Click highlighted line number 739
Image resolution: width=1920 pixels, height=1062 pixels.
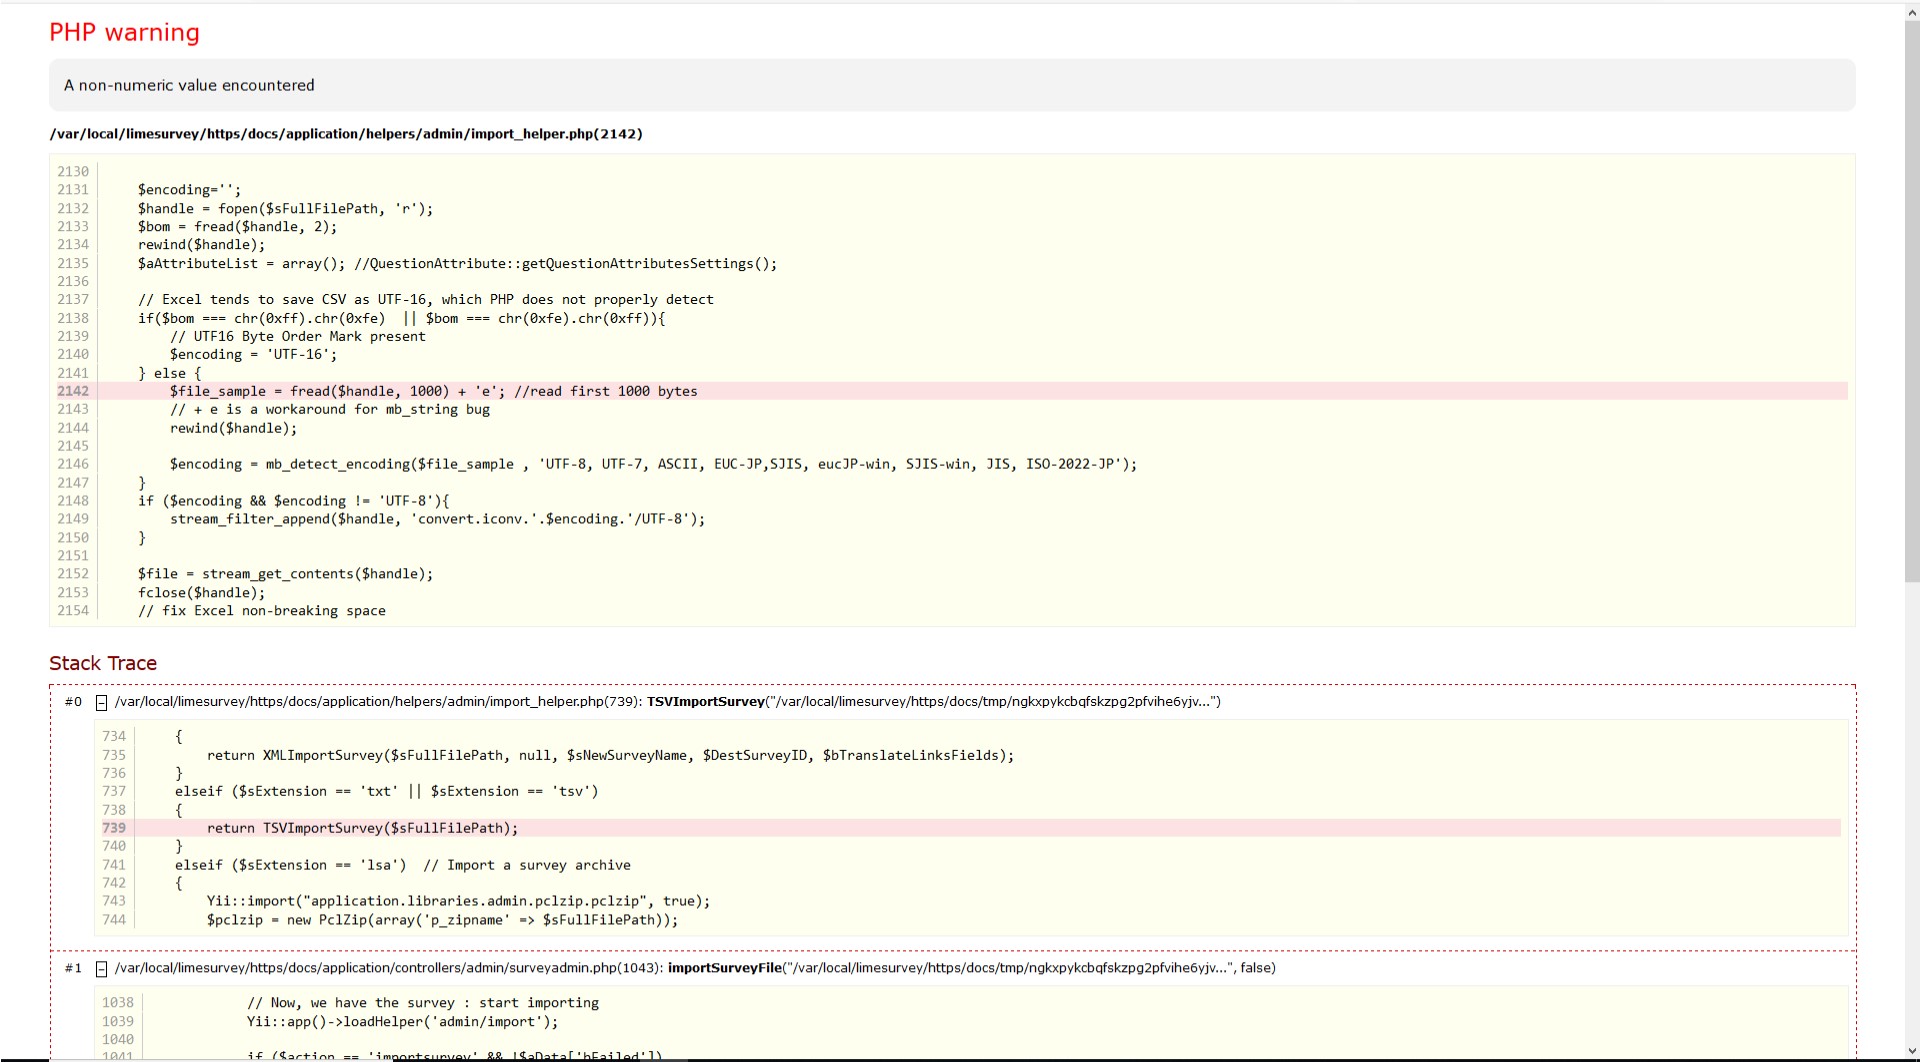point(114,828)
